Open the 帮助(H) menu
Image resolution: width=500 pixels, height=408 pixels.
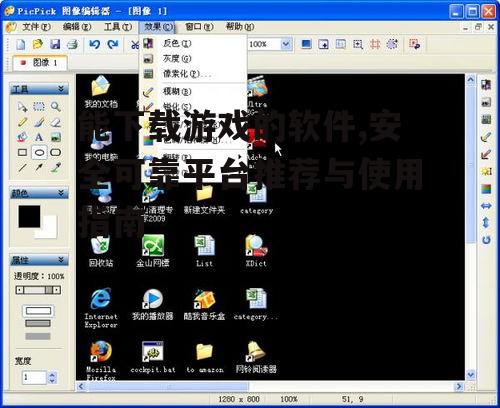tap(240, 27)
